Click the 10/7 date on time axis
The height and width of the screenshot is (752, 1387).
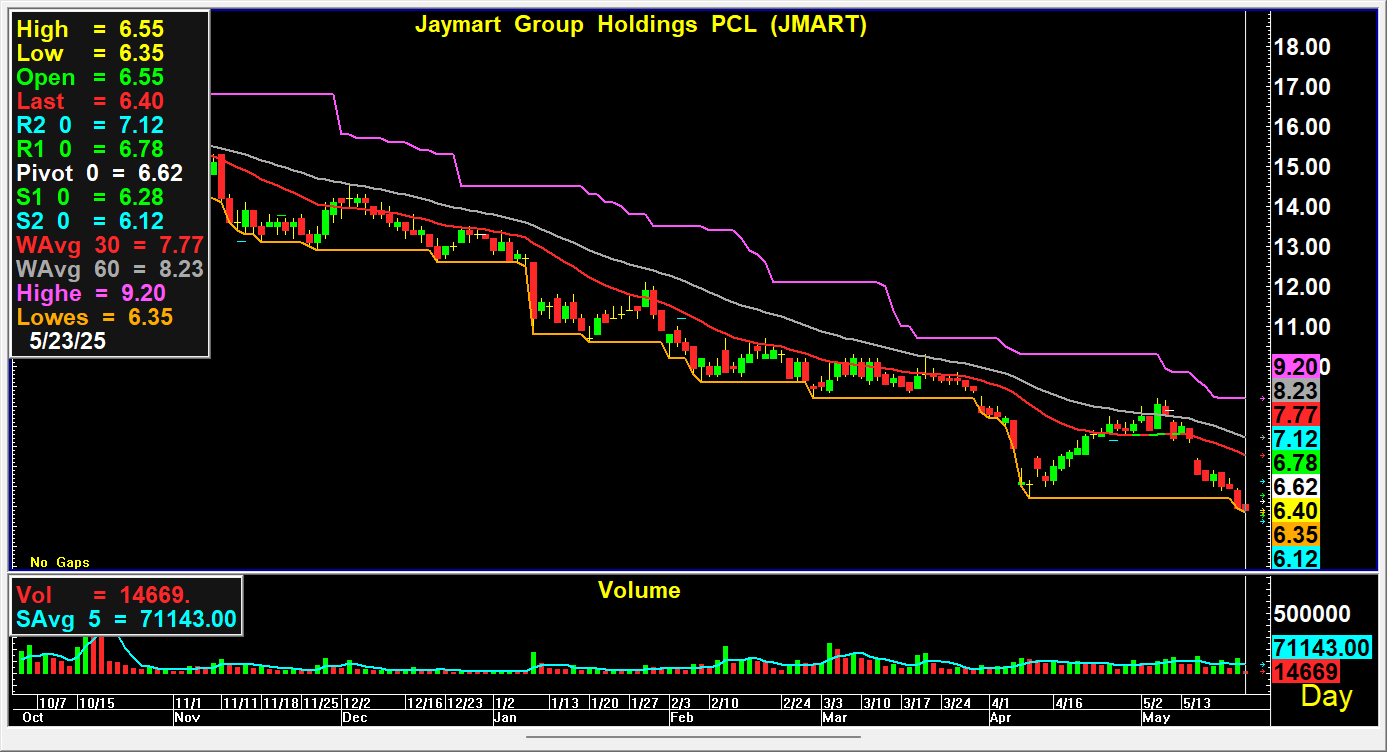click(53, 703)
